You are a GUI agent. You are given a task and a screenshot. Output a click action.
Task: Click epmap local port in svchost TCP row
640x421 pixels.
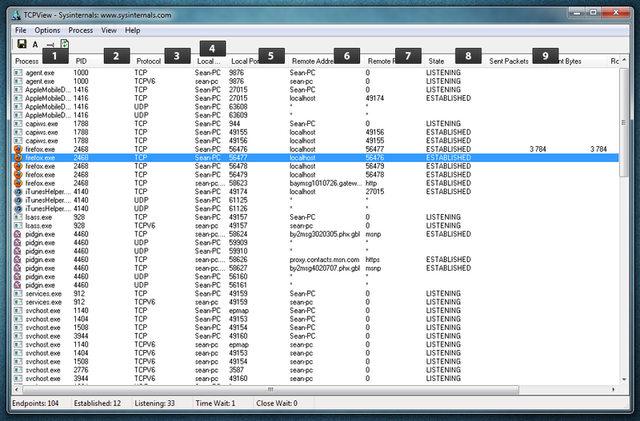pos(239,311)
